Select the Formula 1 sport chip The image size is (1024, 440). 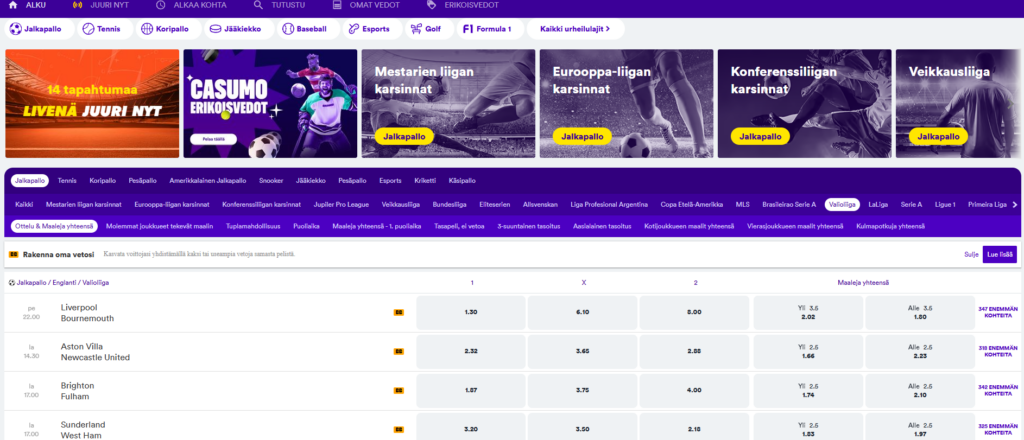pyautogui.click(x=490, y=29)
